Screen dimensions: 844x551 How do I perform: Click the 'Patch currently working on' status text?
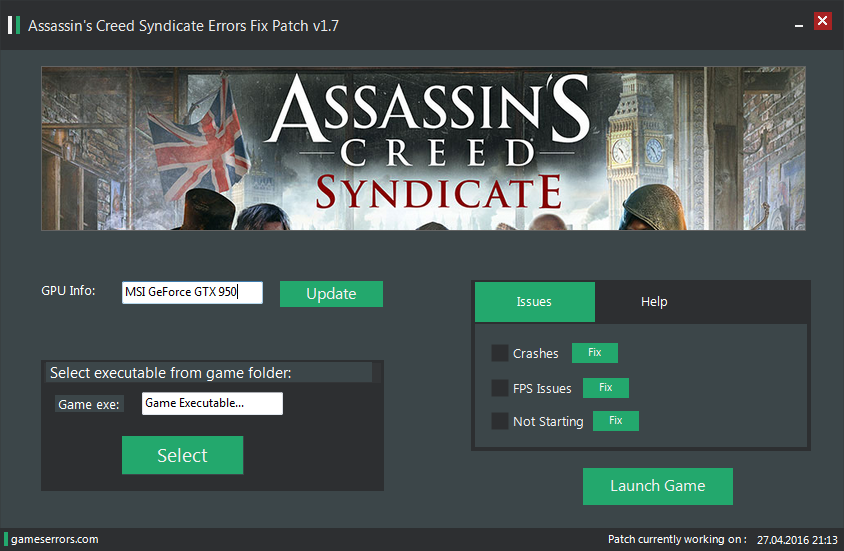[677, 539]
